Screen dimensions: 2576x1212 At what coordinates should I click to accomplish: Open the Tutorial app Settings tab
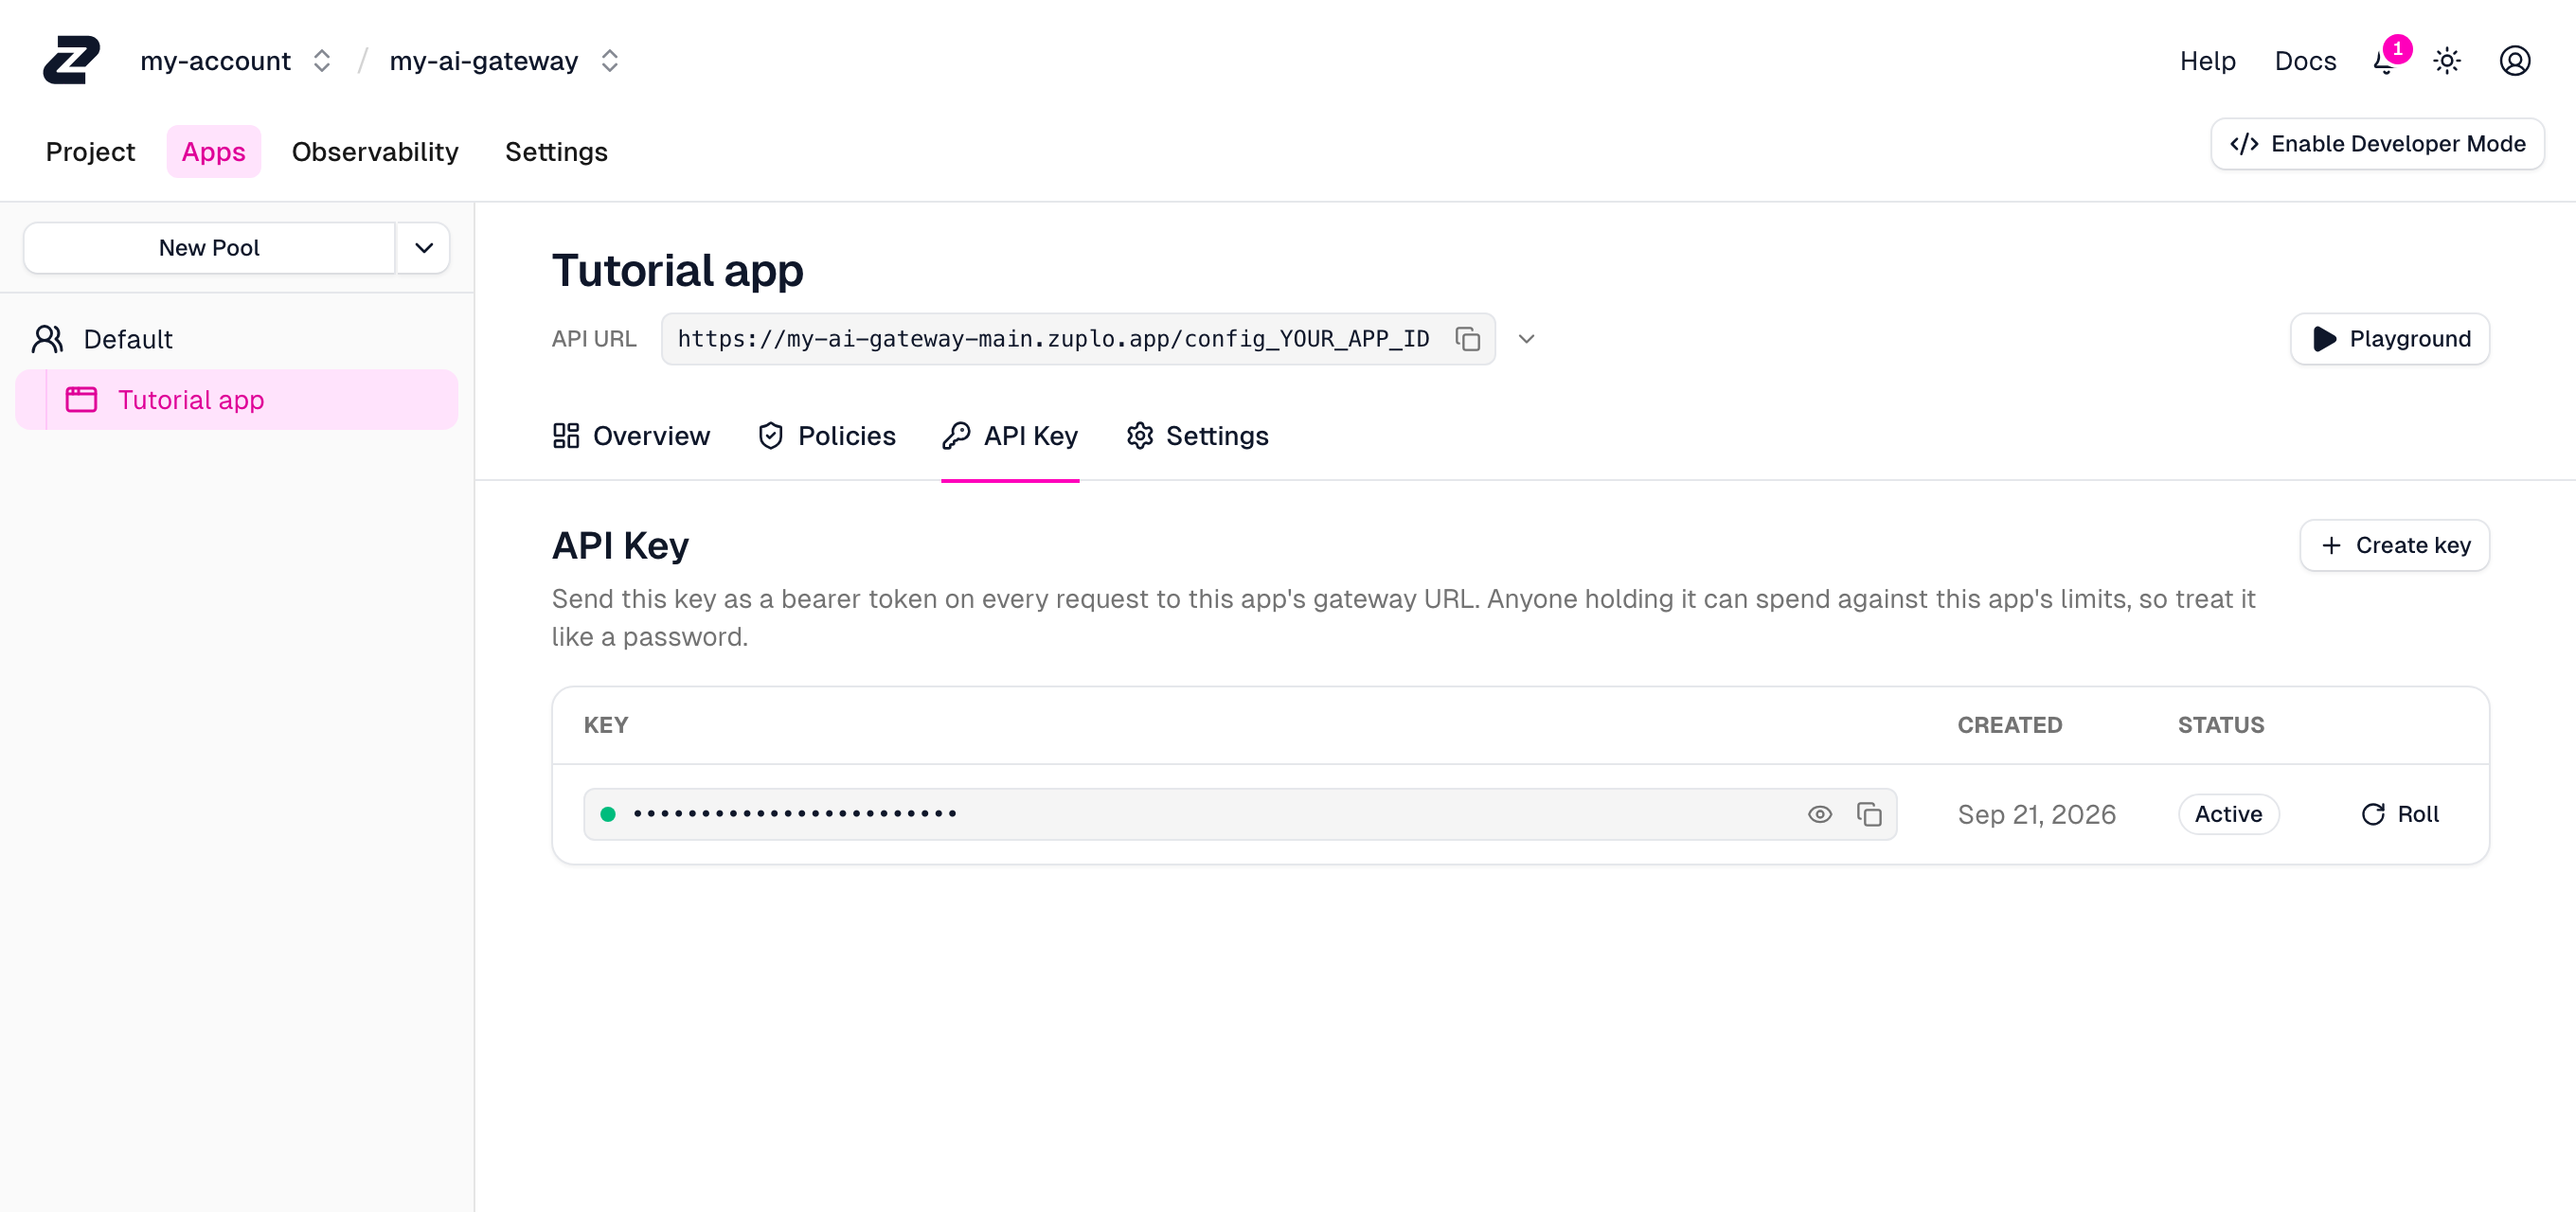coord(1197,436)
